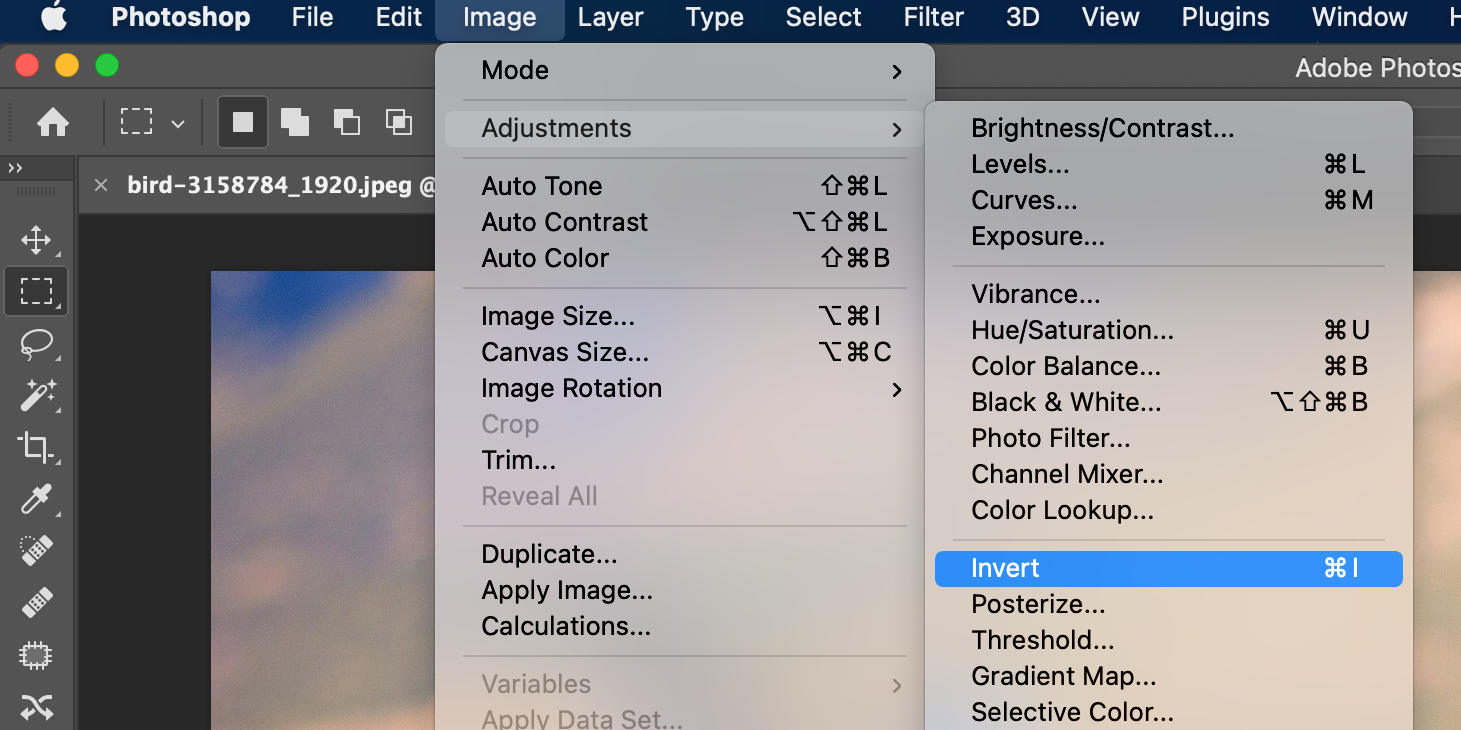The image size is (1461, 730).
Task: Select the Eyedropper tool
Action: click(36, 500)
